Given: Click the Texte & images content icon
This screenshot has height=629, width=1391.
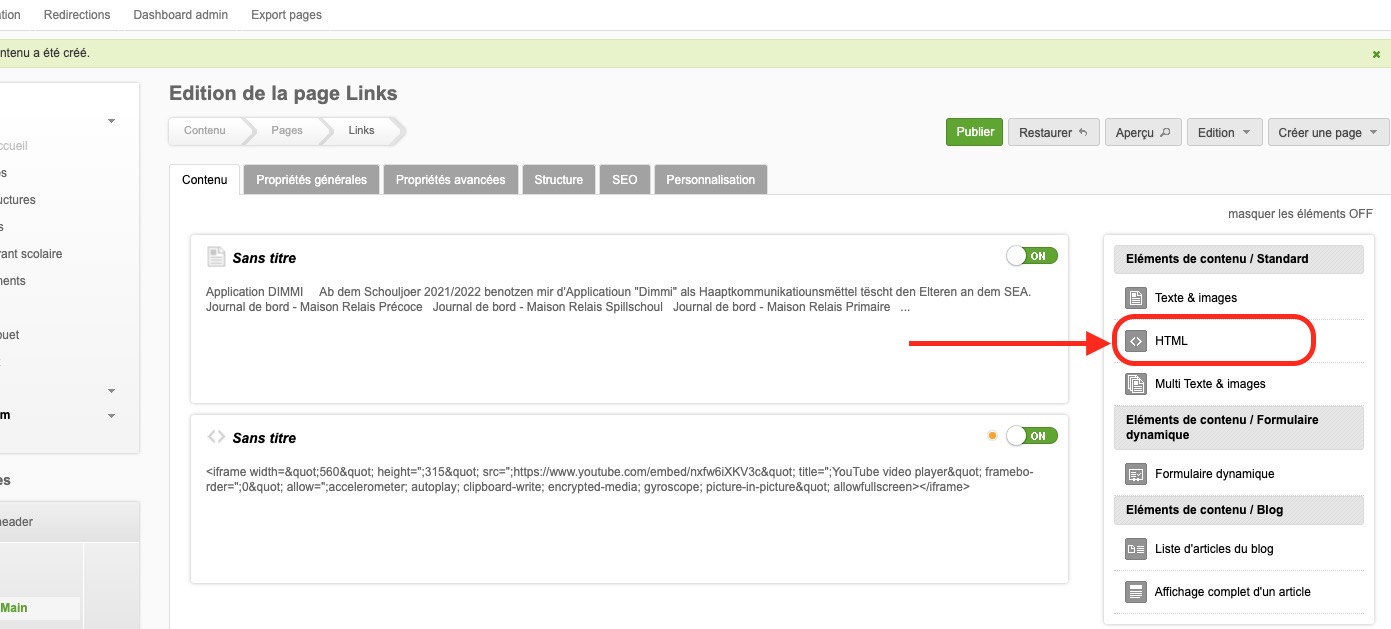Looking at the screenshot, I should pyautogui.click(x=1135, y=297).
